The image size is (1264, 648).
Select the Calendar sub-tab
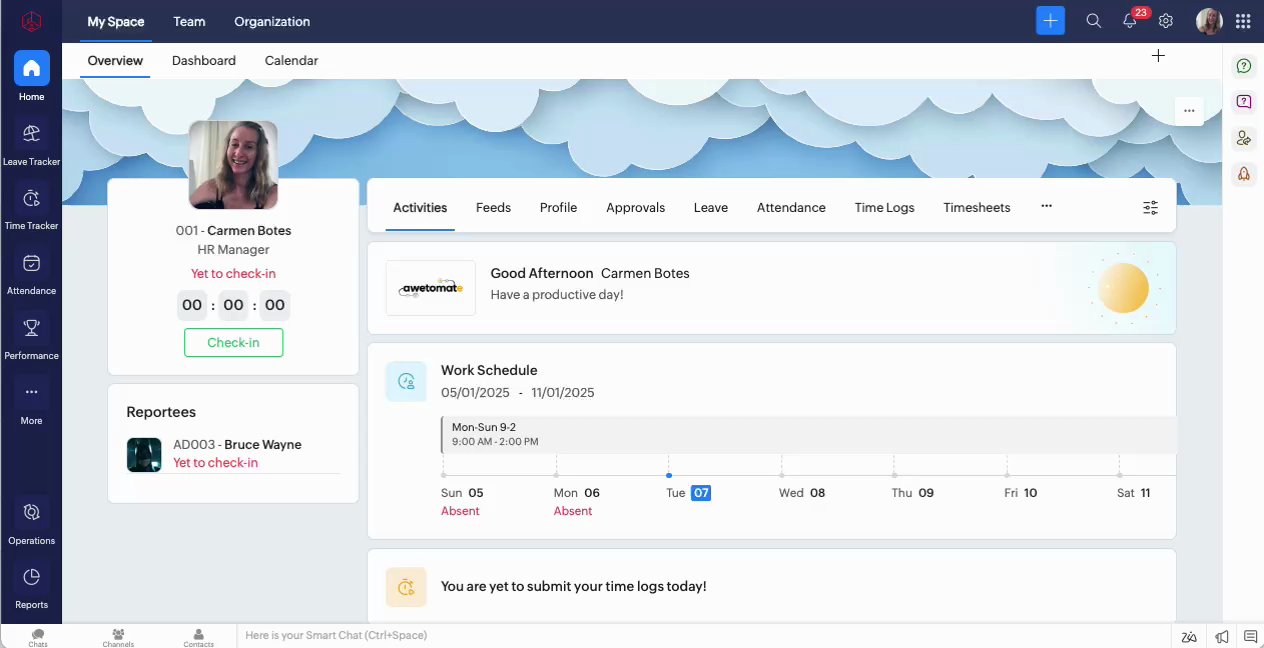pyautogui.click(x=292, y=60)
